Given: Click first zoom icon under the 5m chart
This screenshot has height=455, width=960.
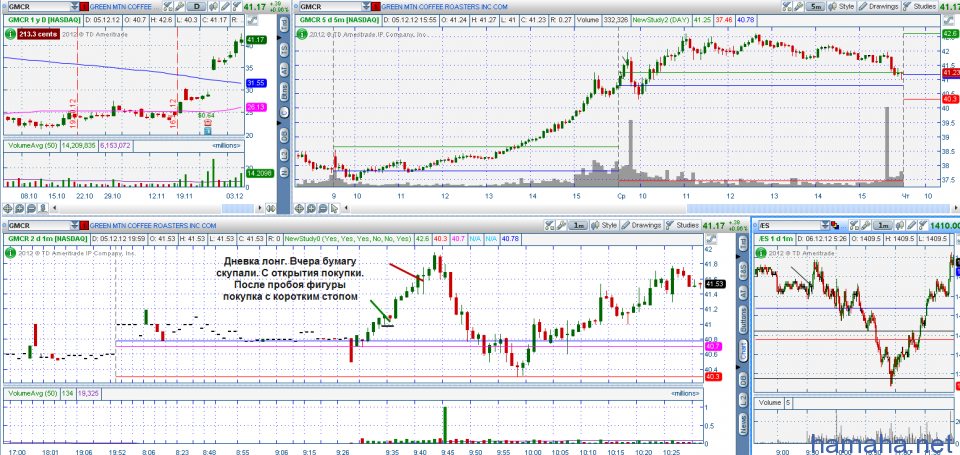Looking at the screenshot, I should click(301, 208).
